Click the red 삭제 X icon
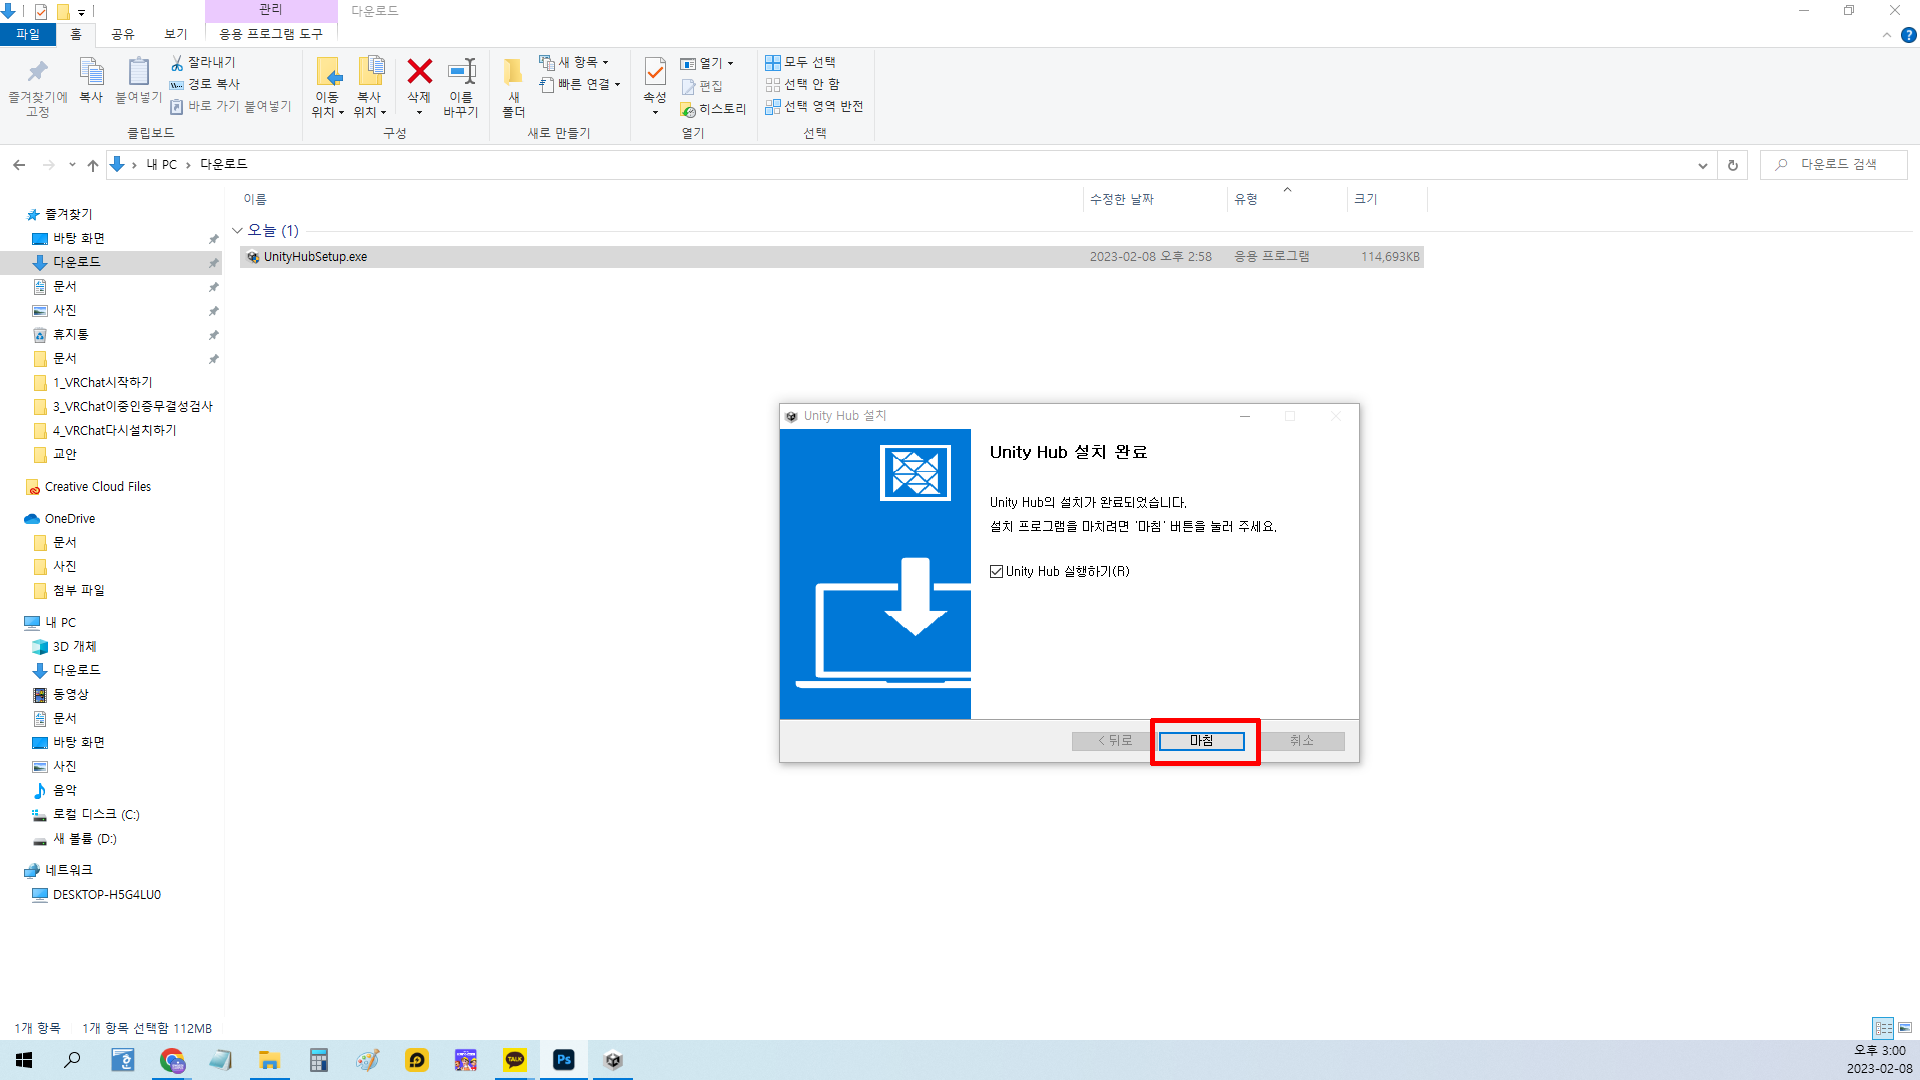This screenshot has height=1080, width=1920. pos(419,72)
